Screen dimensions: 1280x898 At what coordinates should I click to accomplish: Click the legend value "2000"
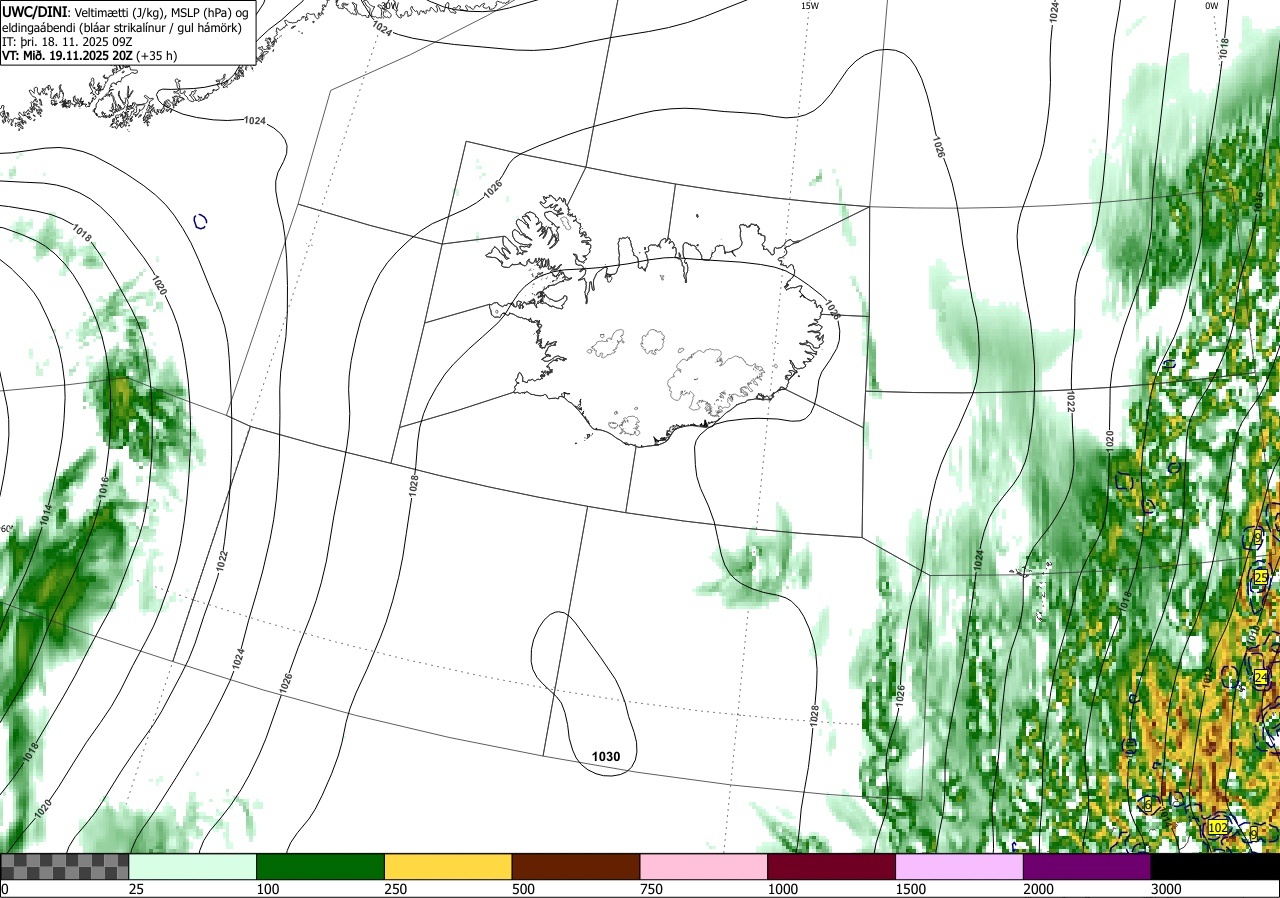1038,889
